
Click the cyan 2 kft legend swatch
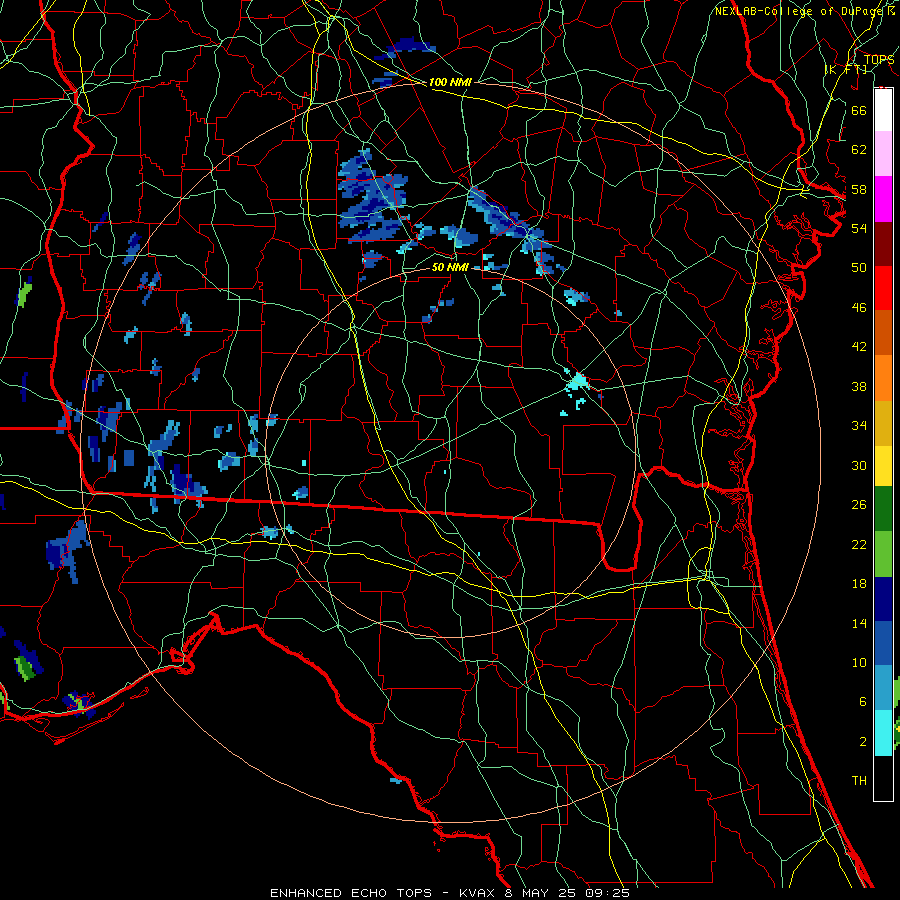click(x=883, y=733)
